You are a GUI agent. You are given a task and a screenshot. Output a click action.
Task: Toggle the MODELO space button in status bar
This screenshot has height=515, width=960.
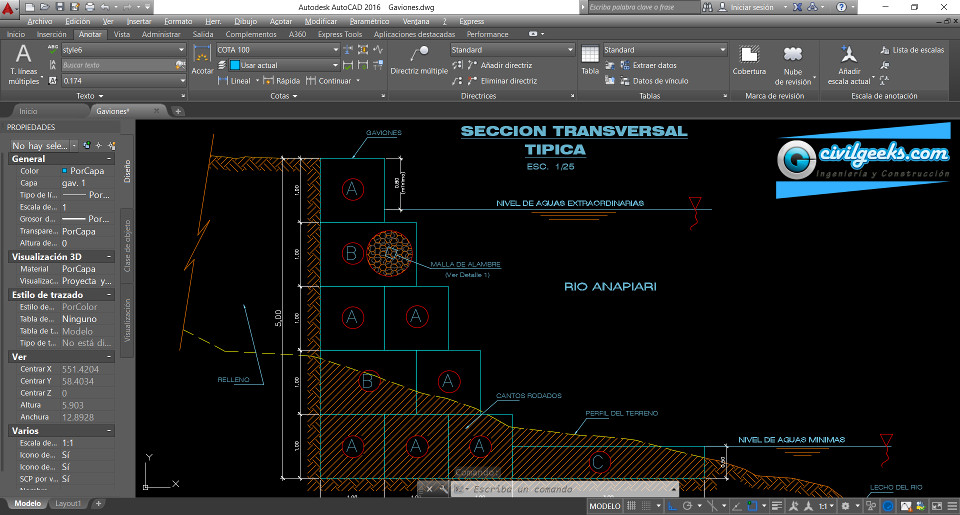pyautogui.click(x=604, y=507)
